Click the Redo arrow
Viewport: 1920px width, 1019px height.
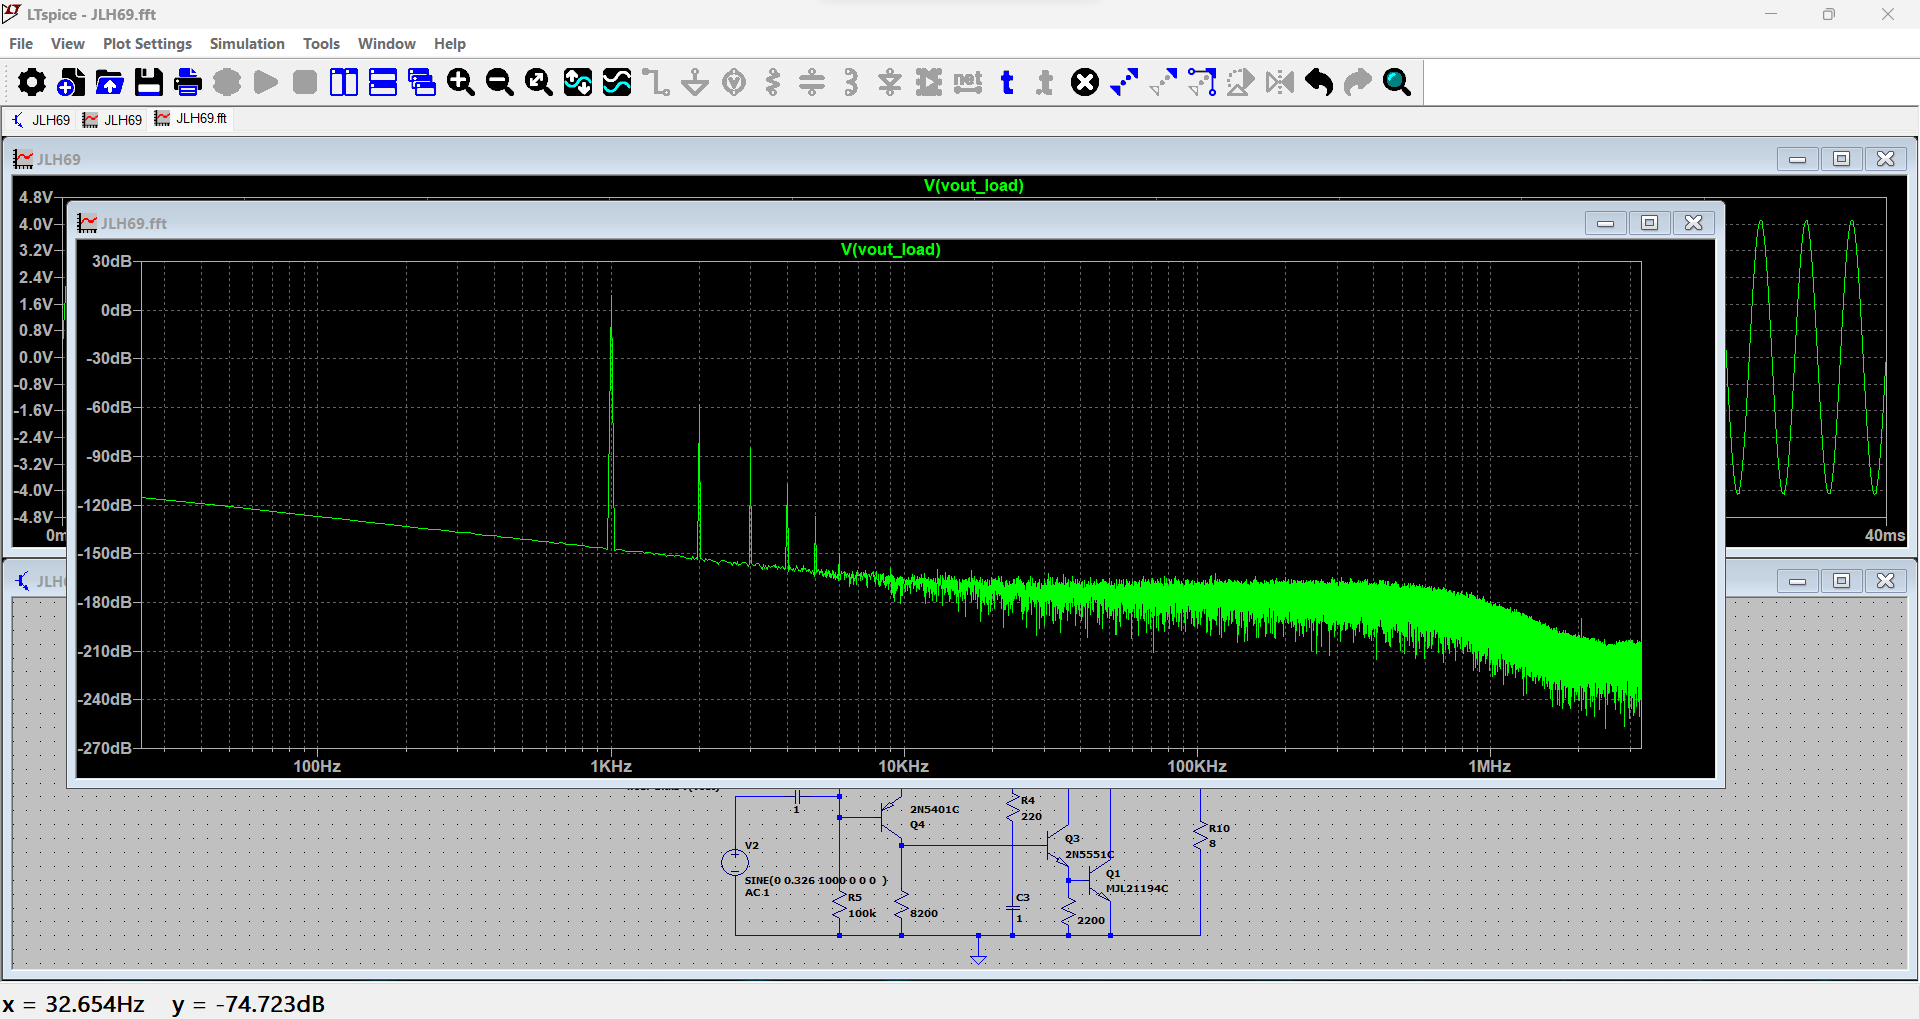(1358, 82)
